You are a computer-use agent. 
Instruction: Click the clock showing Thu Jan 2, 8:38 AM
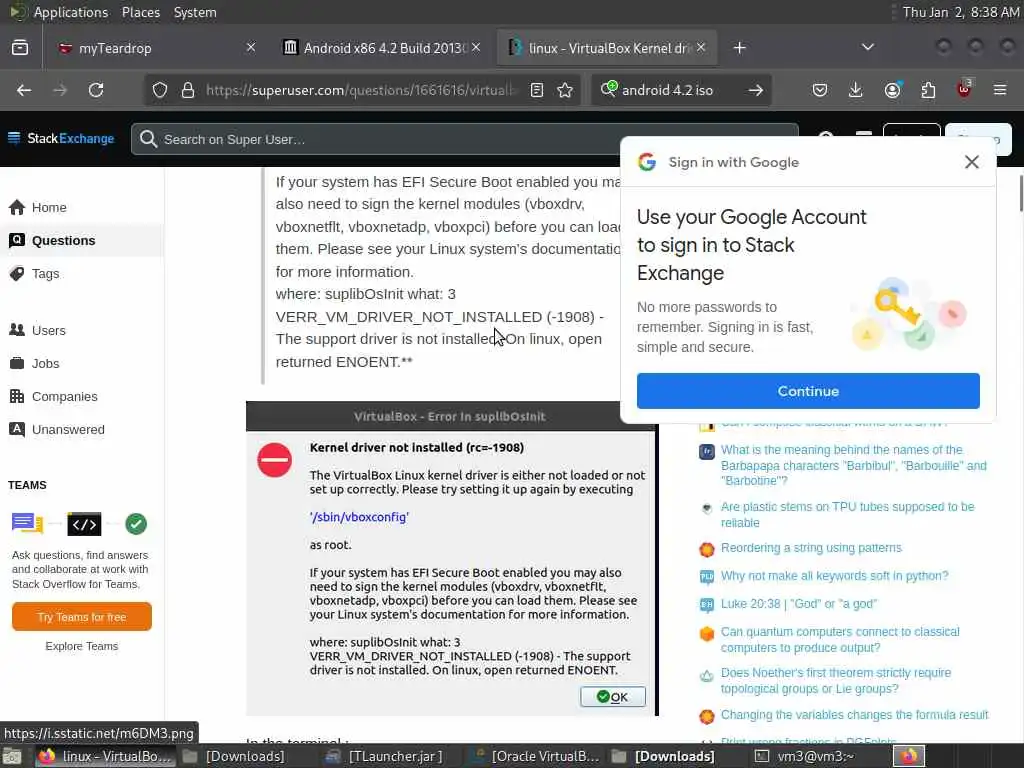click(961, 12)
